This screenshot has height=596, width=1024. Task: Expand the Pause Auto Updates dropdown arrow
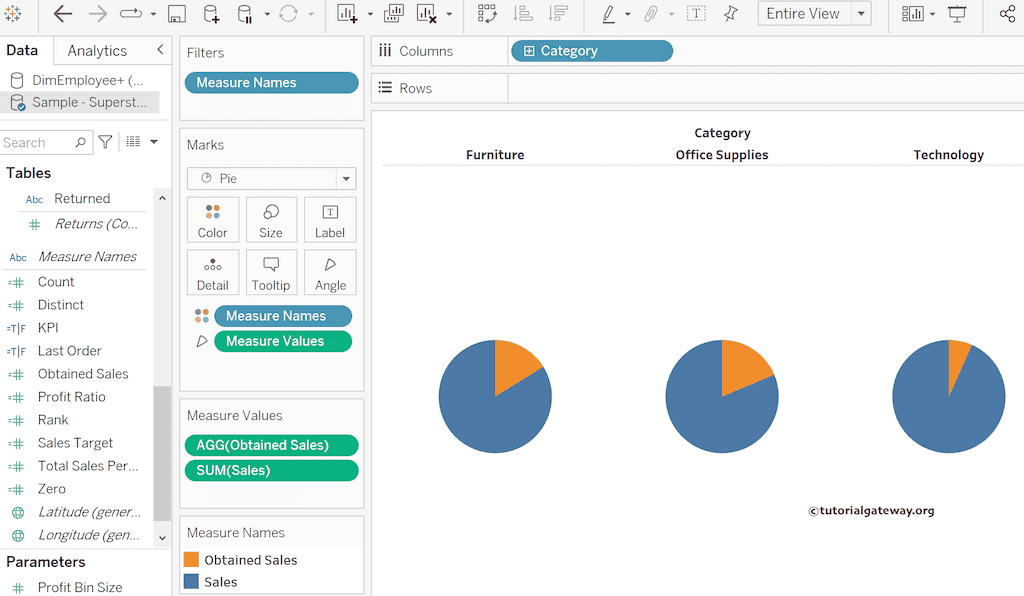pyautogui.click(x=267, y=14)
